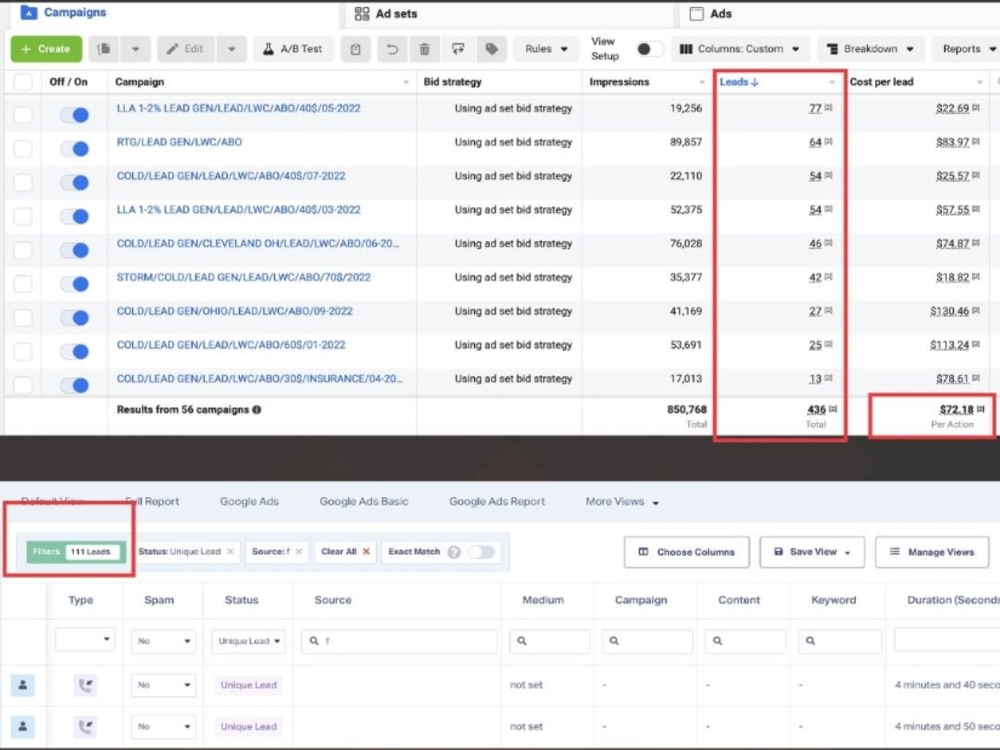Switch to the Ad sets tab
This screenshot has height=750, width=1000.
point(386,14)
